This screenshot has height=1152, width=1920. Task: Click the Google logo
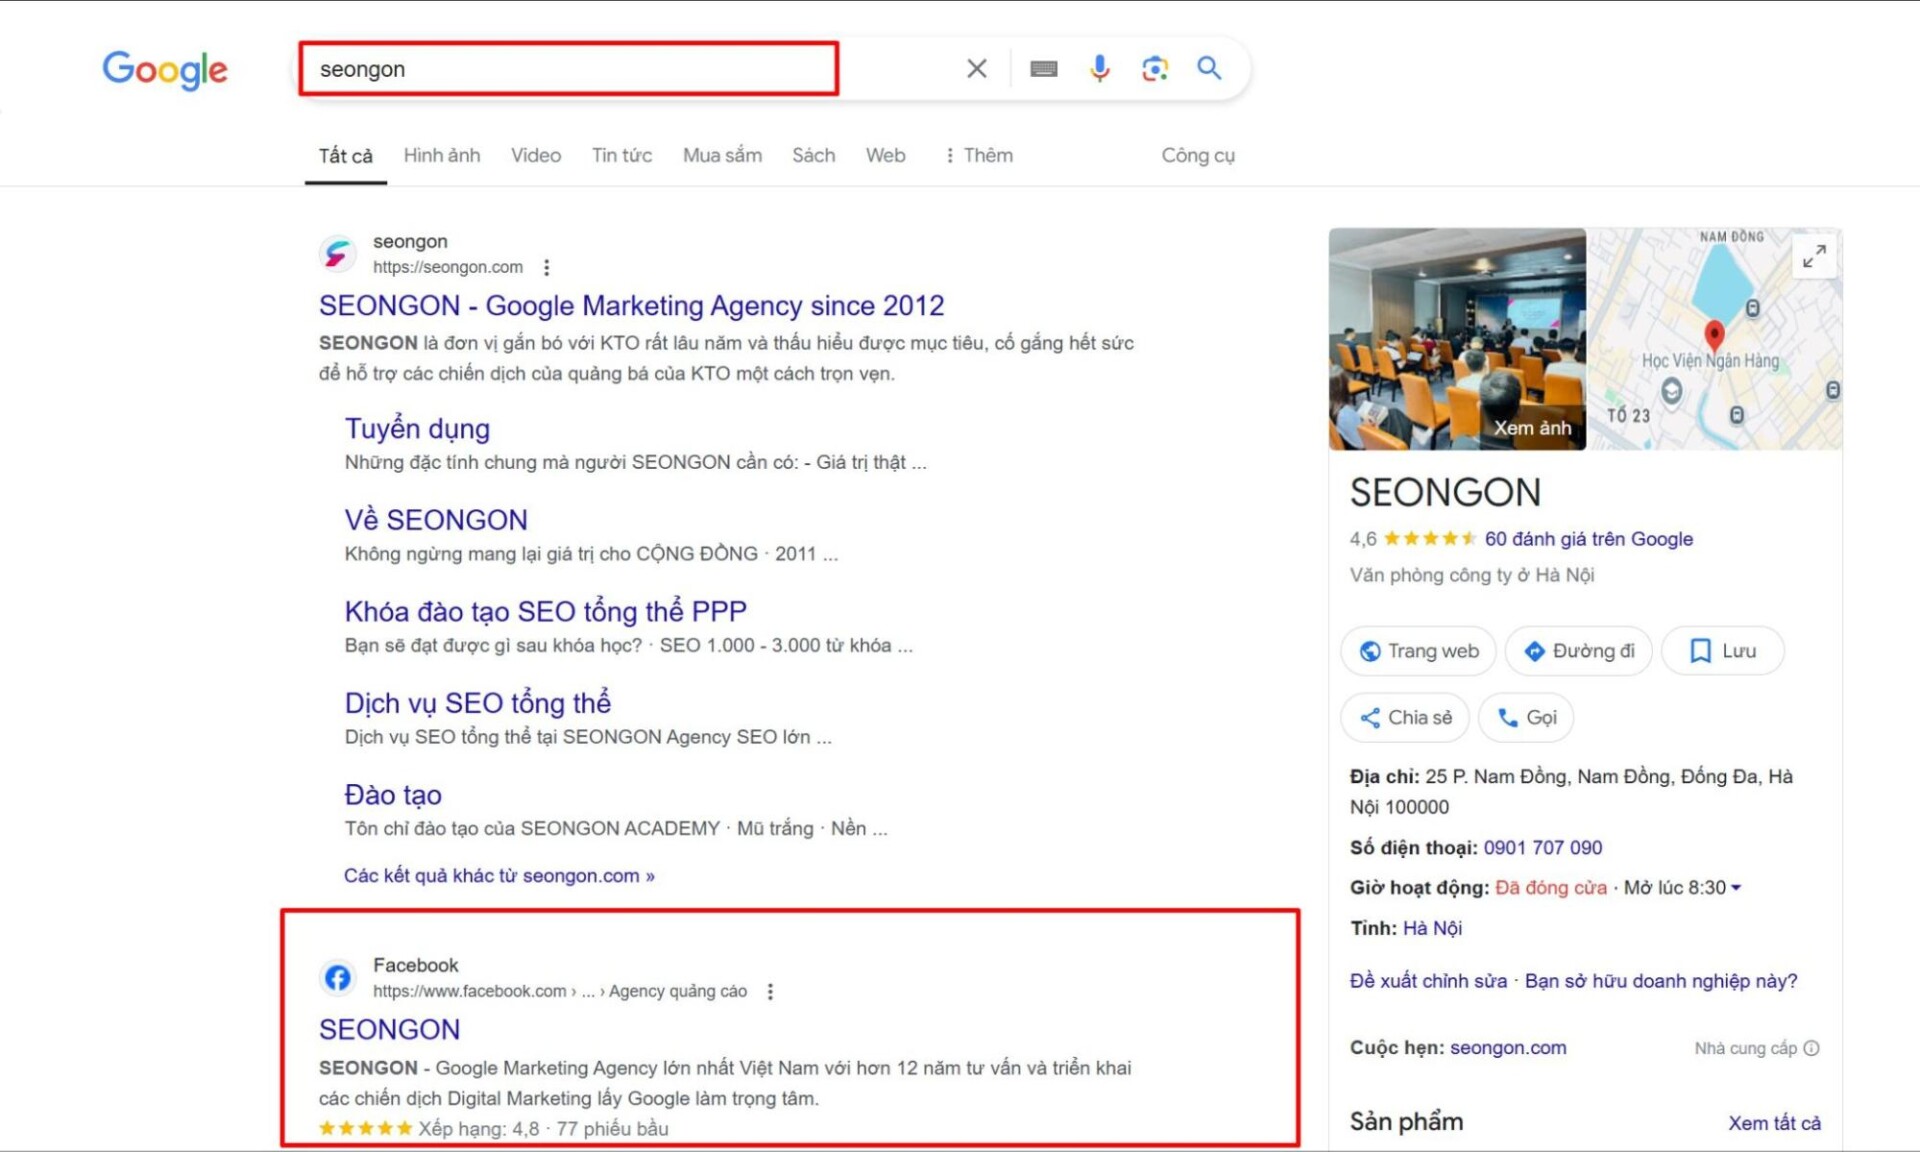(165, 69)
